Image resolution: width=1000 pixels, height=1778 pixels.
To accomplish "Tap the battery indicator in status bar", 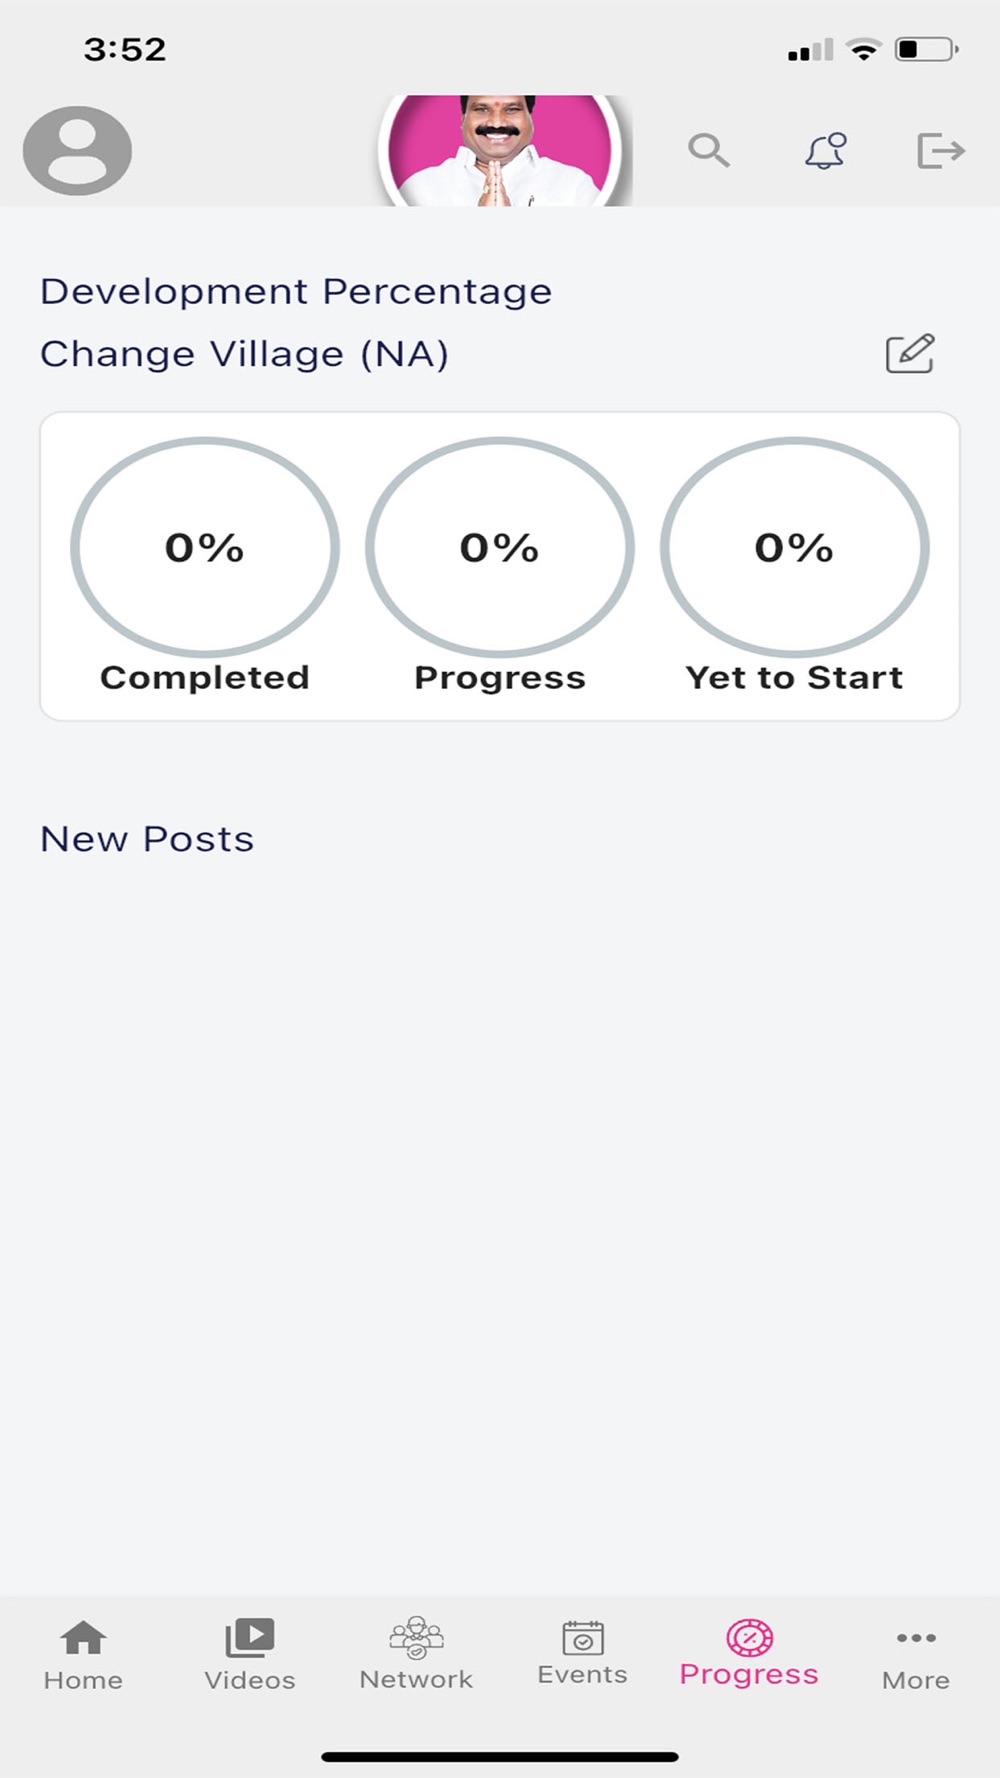I will pyautogui.click(x=927, y=49).
